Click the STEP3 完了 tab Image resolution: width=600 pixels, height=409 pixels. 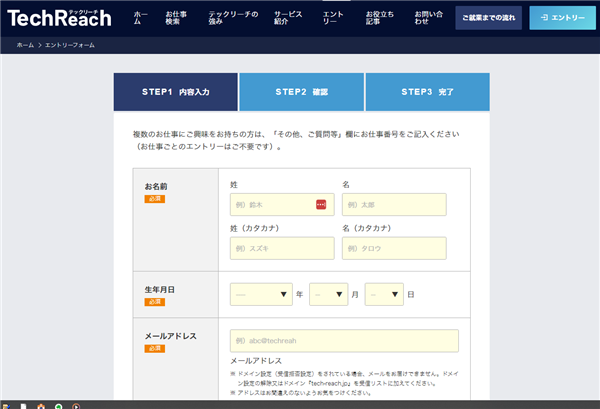427,92
